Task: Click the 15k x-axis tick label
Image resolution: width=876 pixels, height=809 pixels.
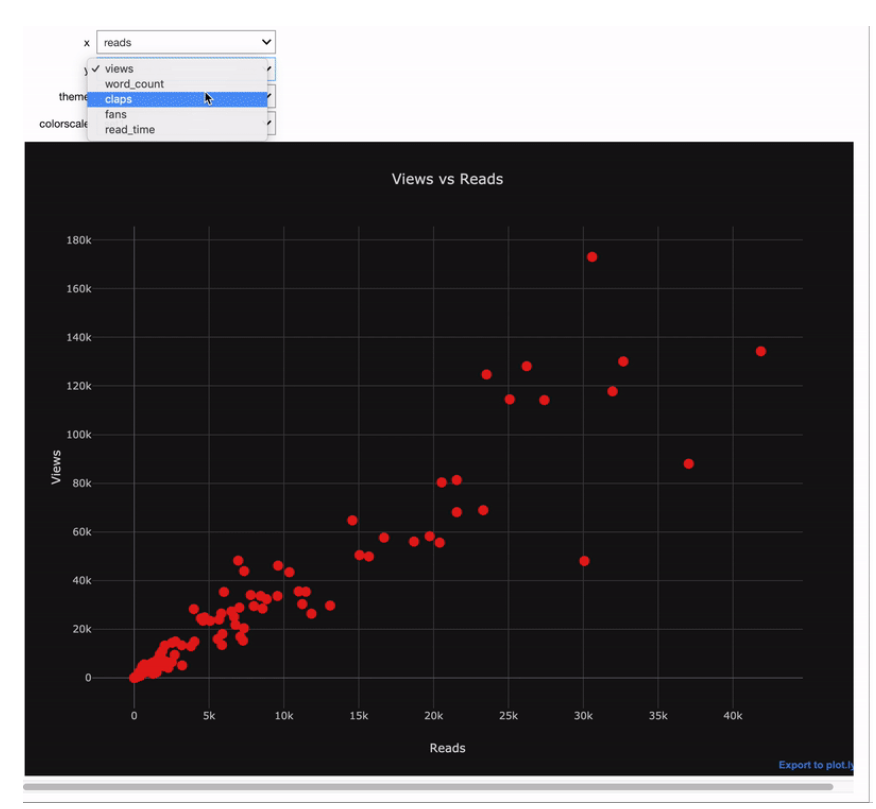Action: pos(358,716)
